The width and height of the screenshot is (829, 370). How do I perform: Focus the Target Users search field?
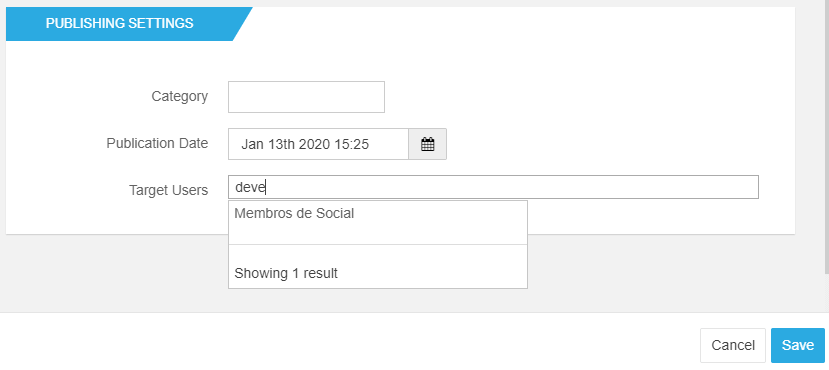tap(493, 187)
